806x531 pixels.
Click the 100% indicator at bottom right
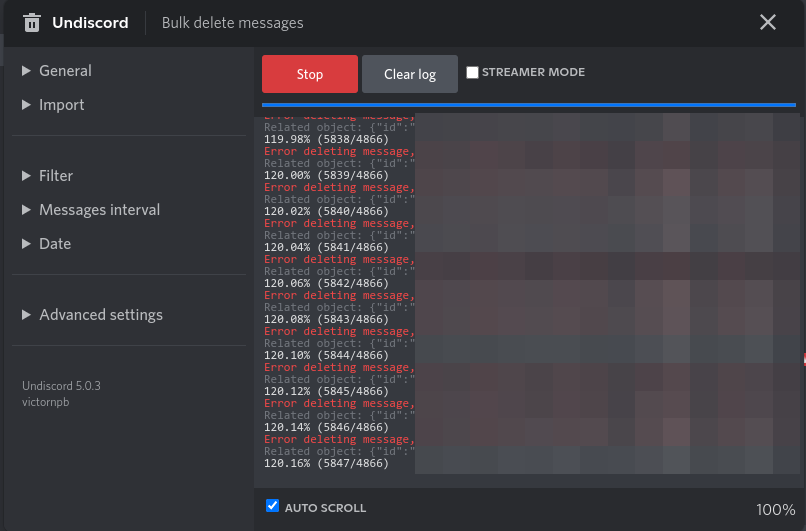tap(776, 509)
